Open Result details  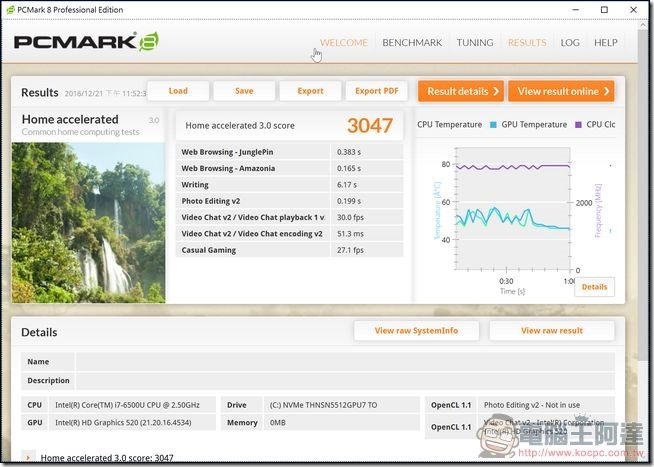461,91
